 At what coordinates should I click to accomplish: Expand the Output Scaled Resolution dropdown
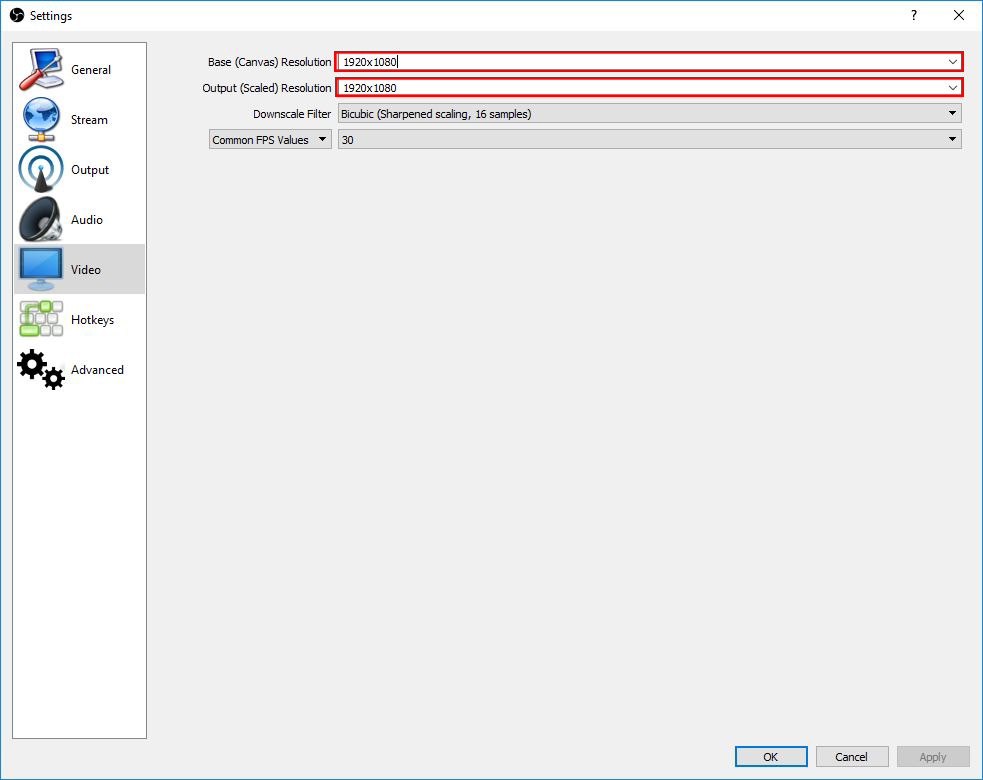(x=952, y=87)
